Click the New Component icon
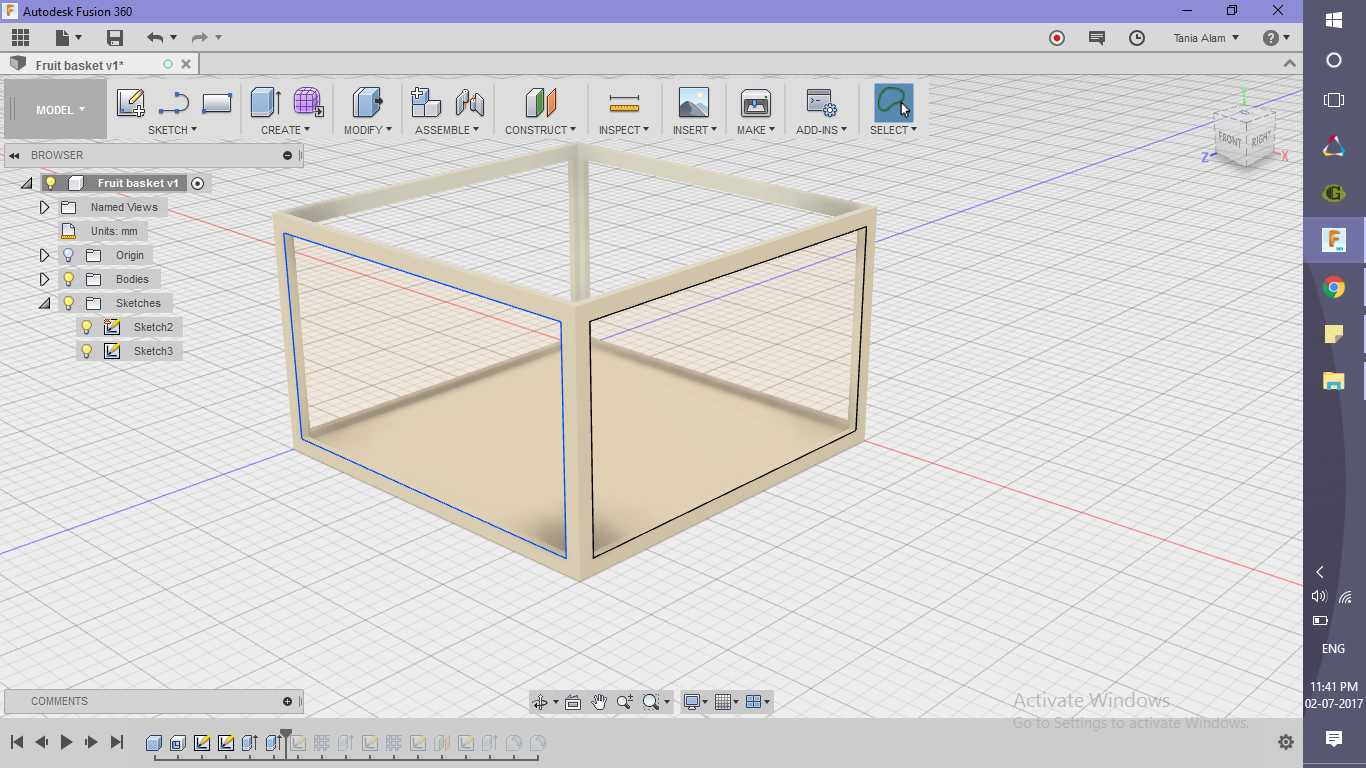Image resolution: width=1366 pixels, height=768 pixels. tap(426, 102)
